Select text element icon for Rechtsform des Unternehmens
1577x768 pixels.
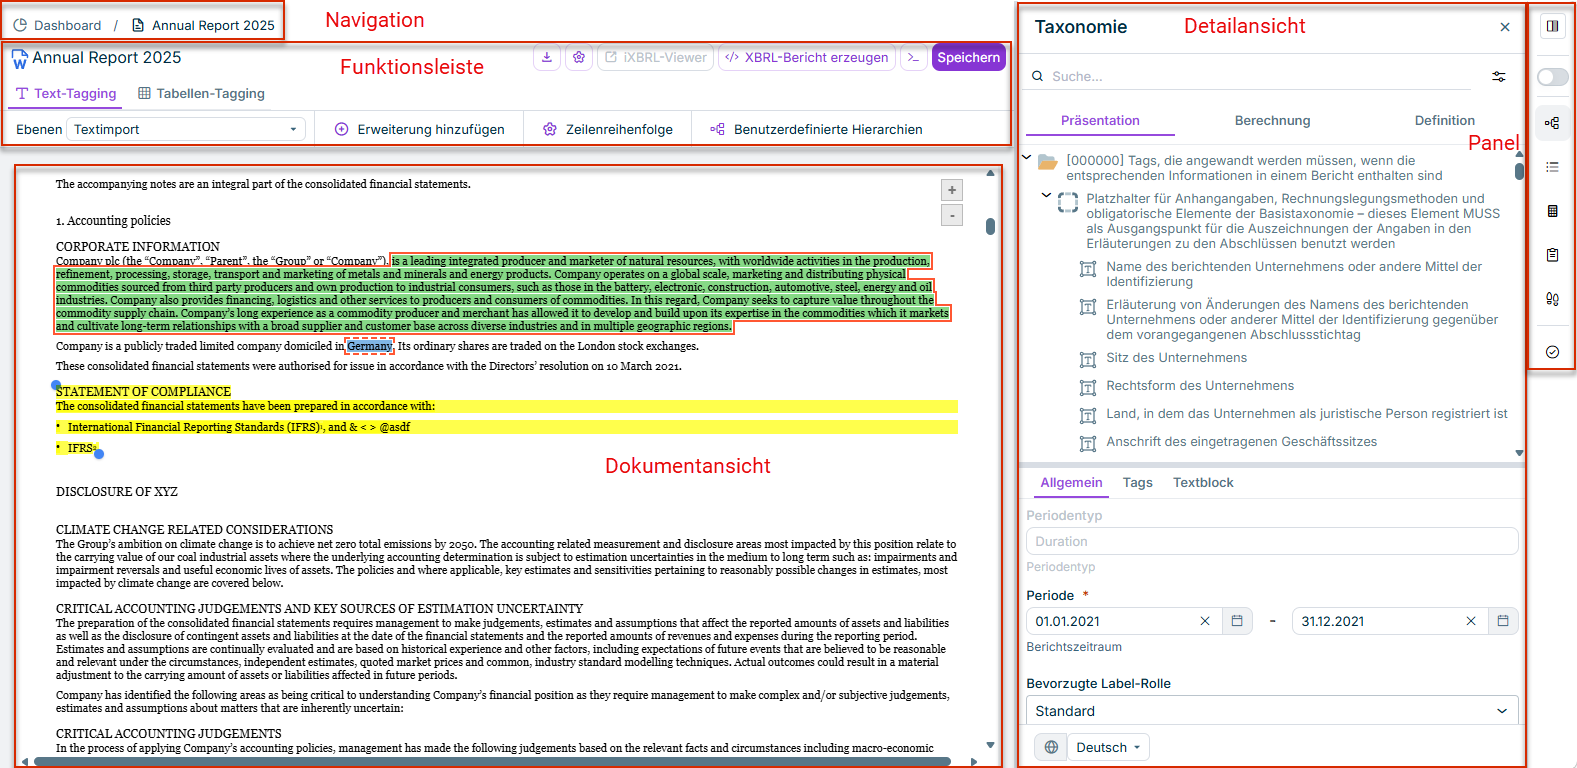[x=1088, y=387]
